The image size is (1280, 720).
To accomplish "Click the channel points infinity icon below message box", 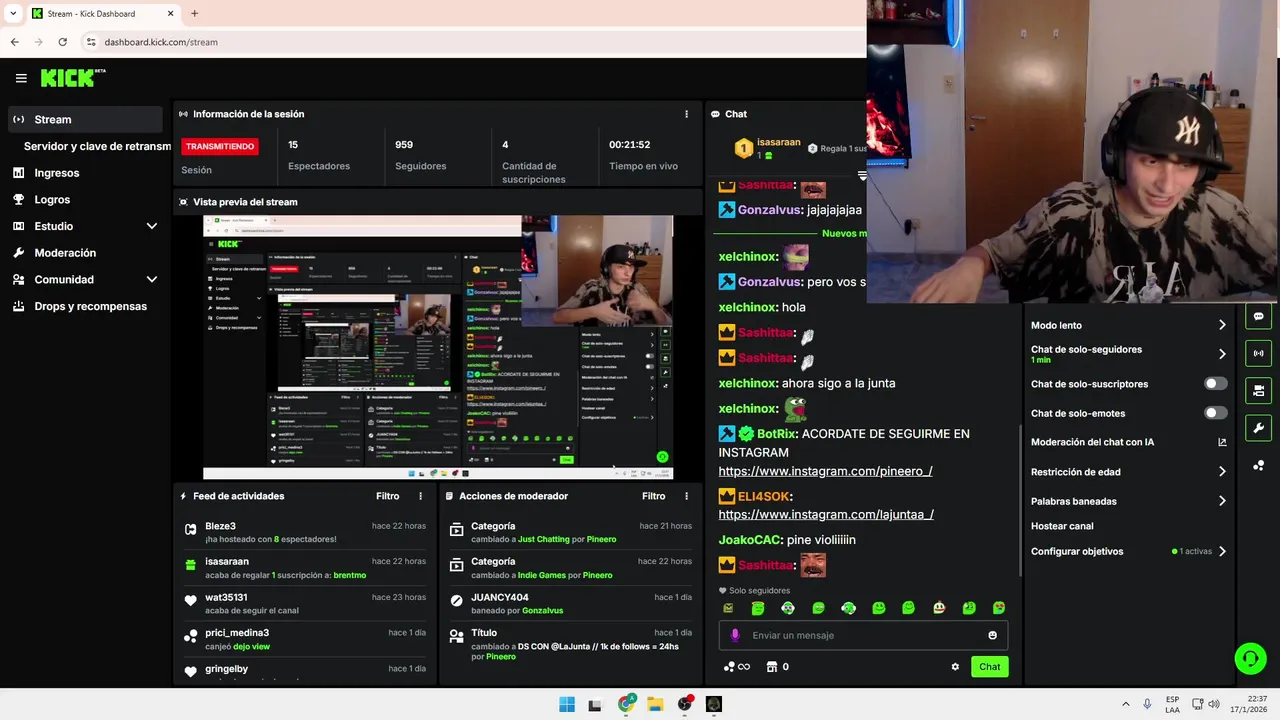I will point(737,667).
